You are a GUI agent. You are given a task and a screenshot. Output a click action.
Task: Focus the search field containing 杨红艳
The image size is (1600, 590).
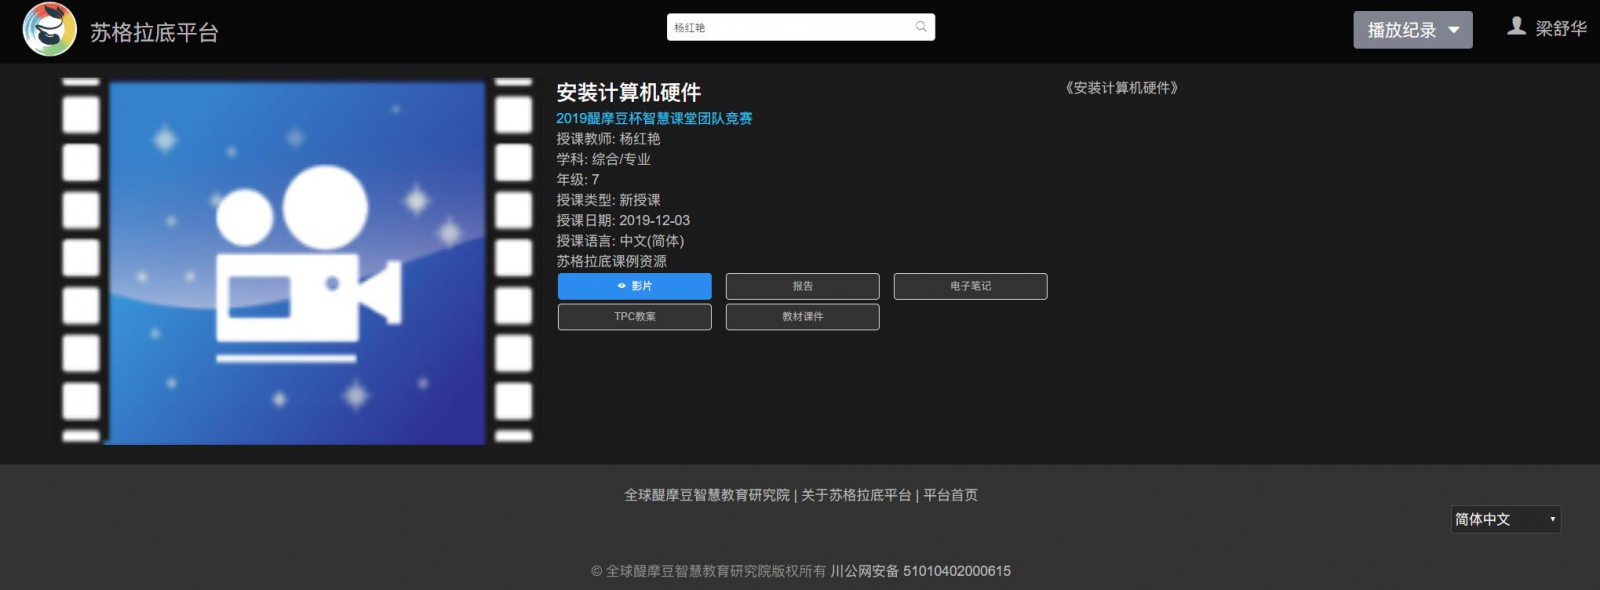coord(790,27)
